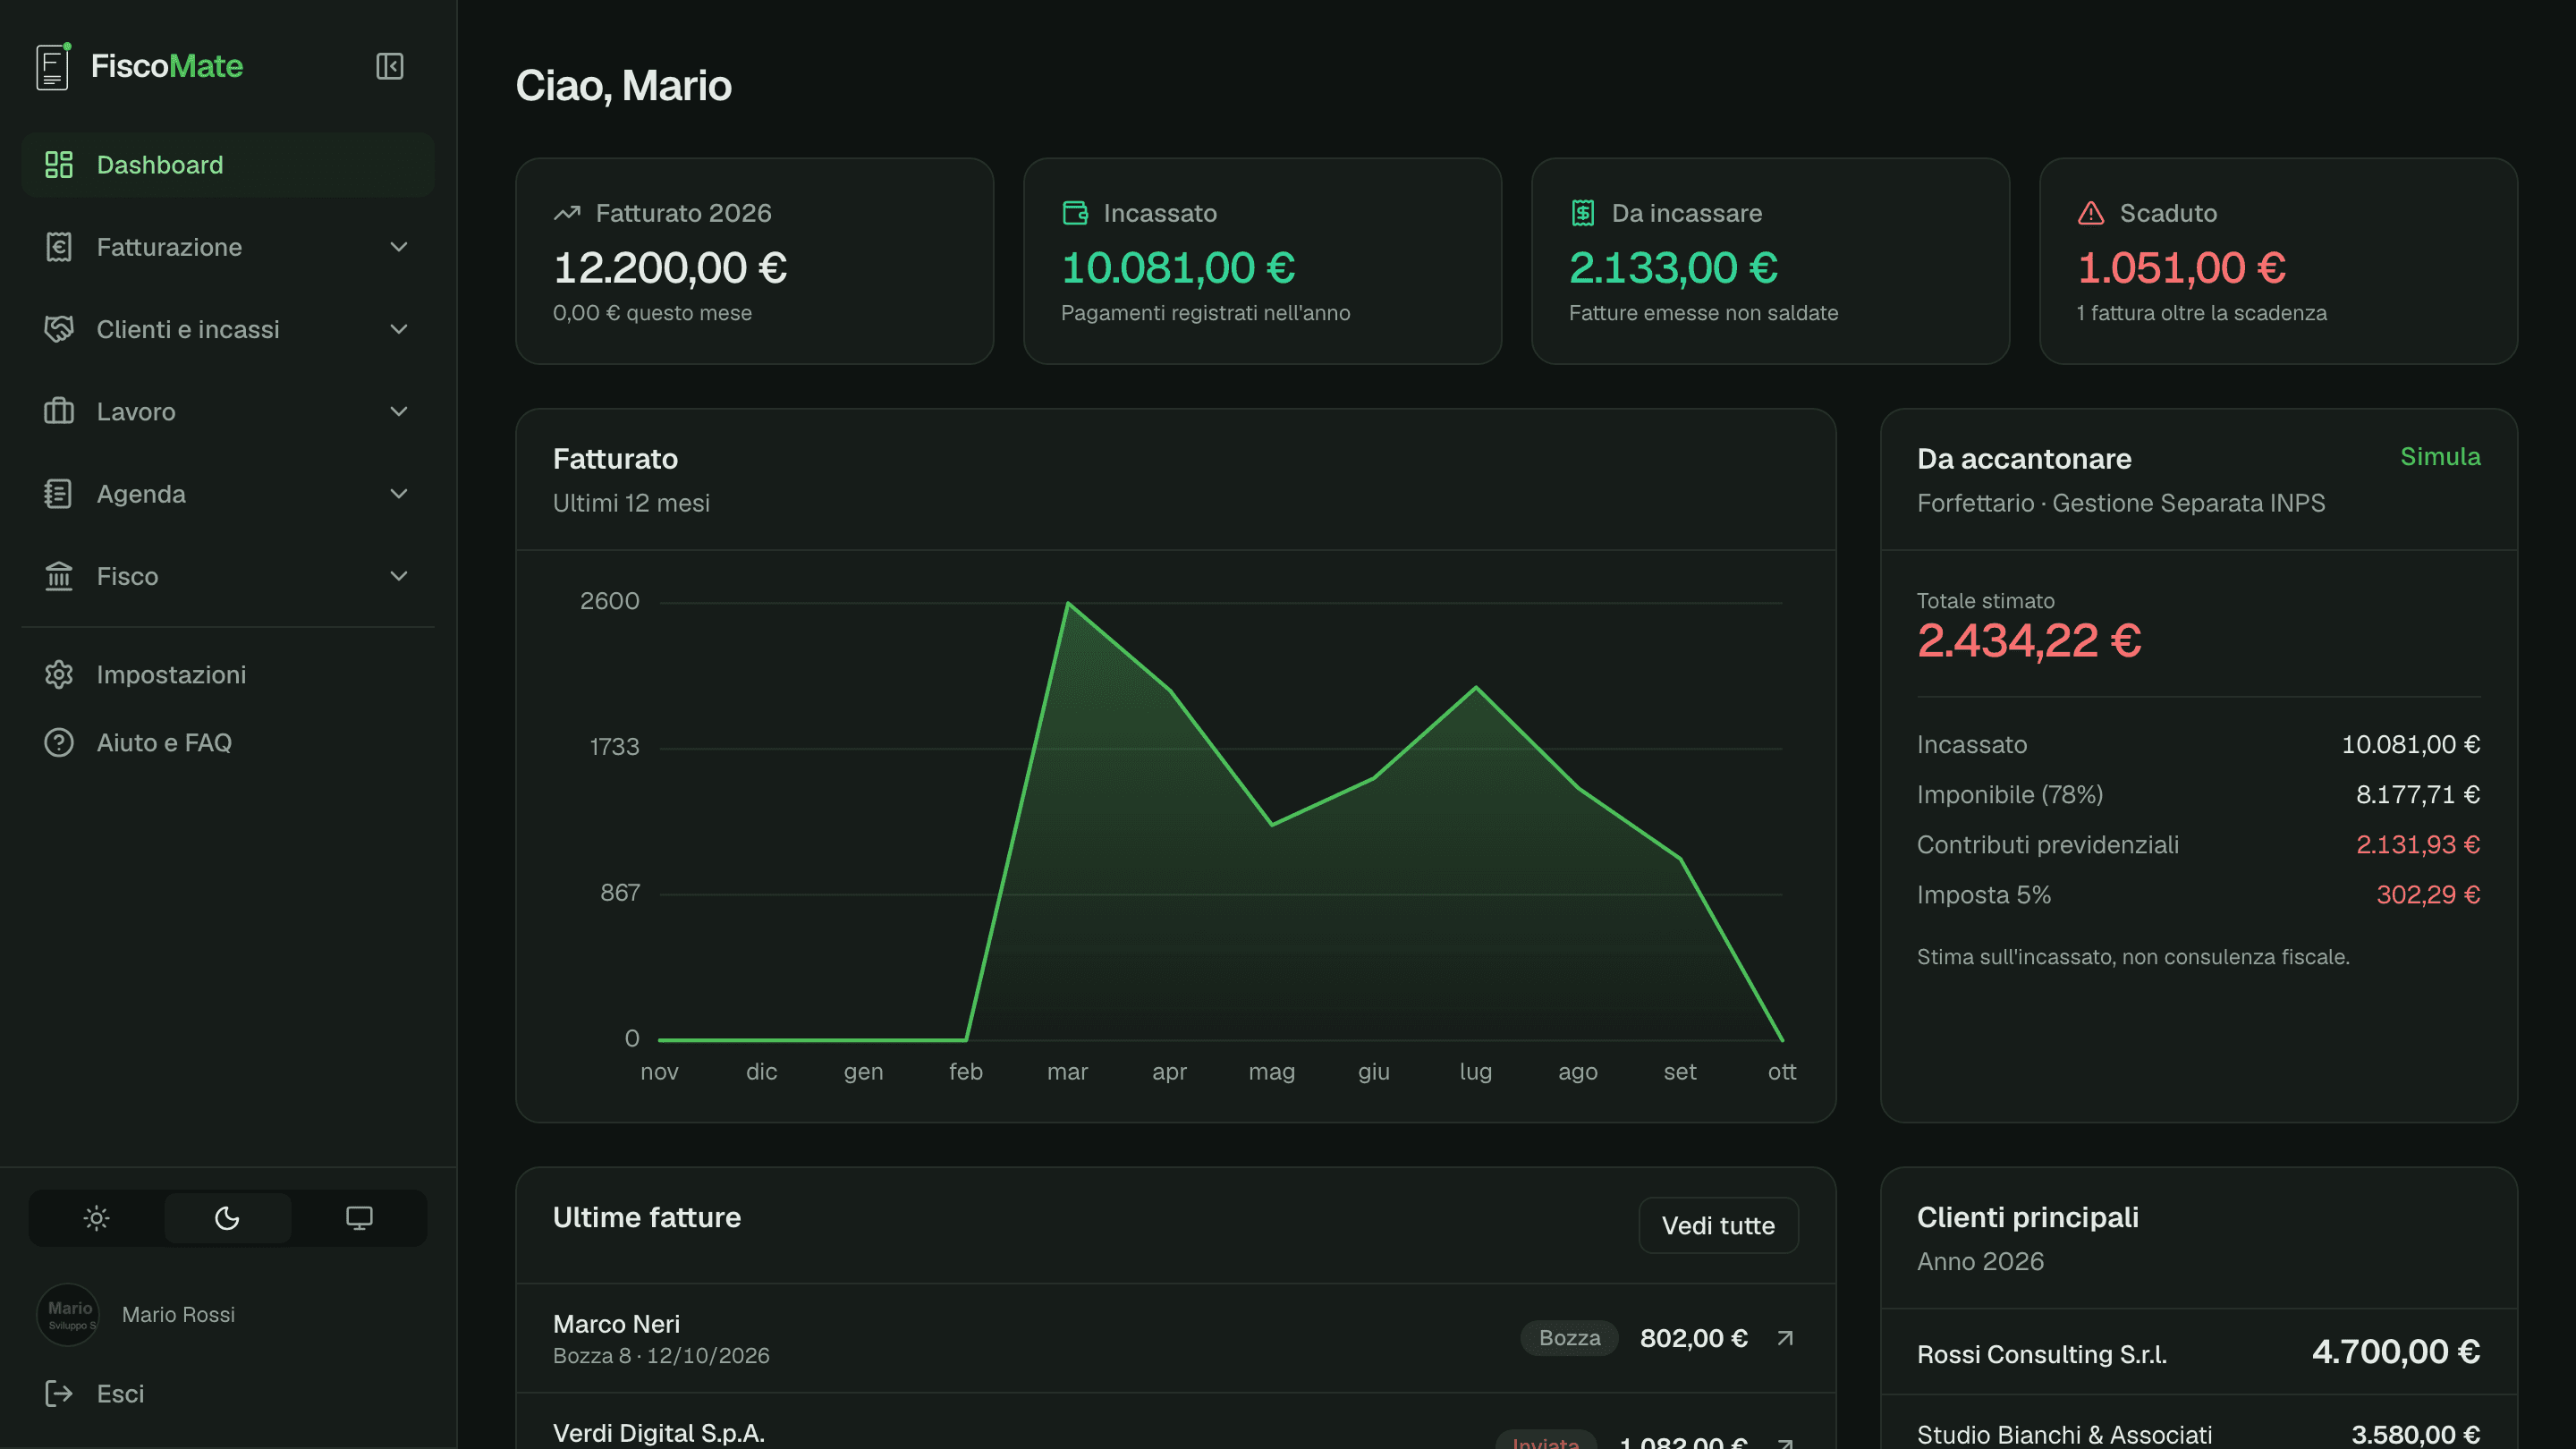Click the Fisco bank building icon
This screenshot has height=1449, width=2576.
pos(59,576)
